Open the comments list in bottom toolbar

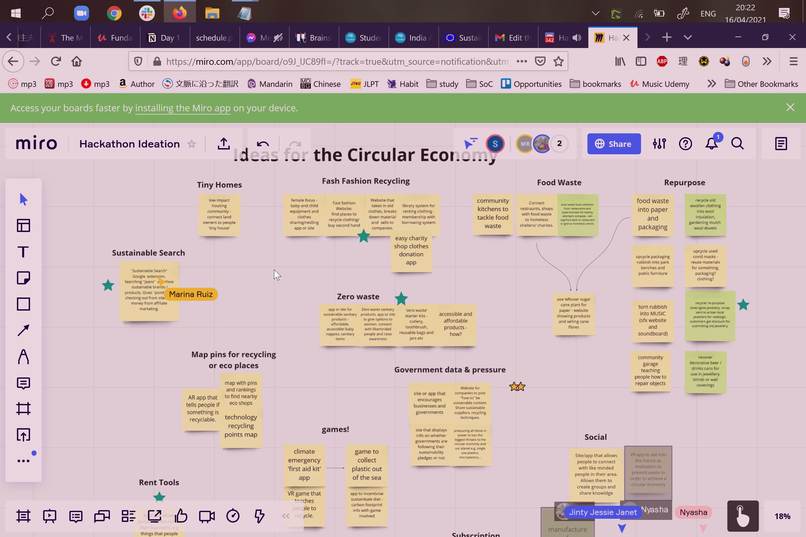(x=76, y=516)
